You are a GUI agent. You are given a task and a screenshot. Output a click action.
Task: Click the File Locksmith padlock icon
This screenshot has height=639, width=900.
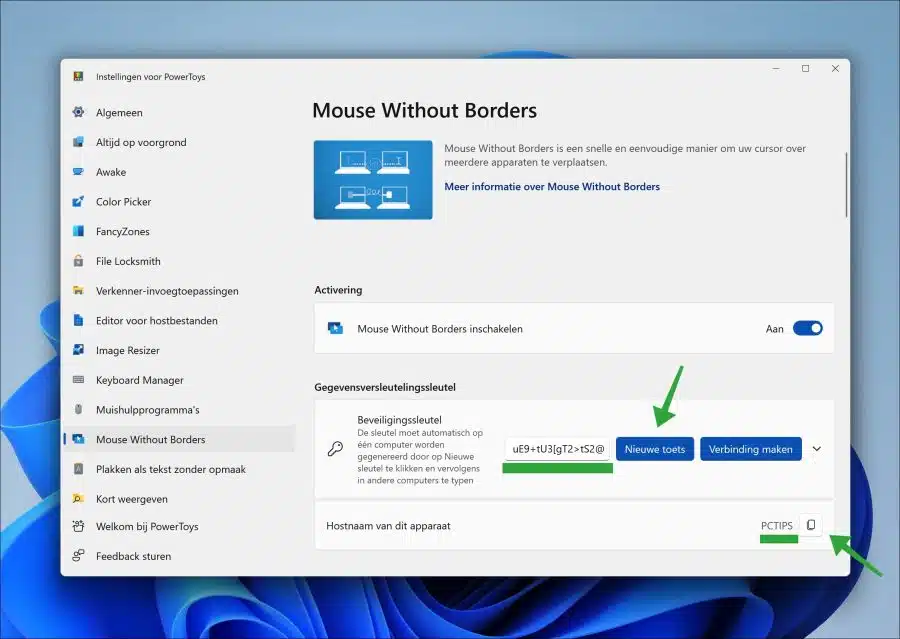(79, 261)
